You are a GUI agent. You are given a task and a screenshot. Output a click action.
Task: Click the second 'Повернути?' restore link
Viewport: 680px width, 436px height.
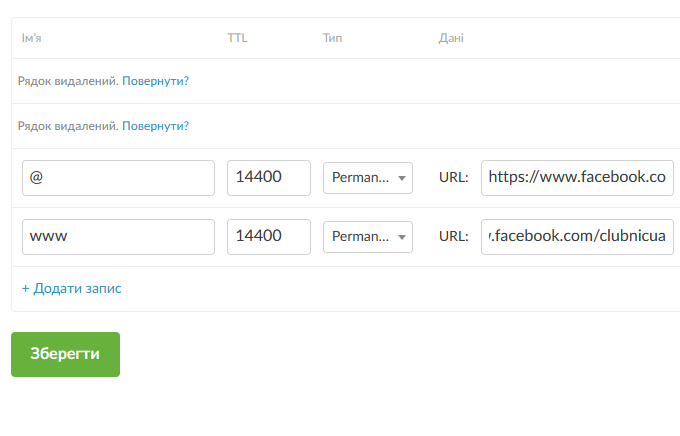(155, 126)
